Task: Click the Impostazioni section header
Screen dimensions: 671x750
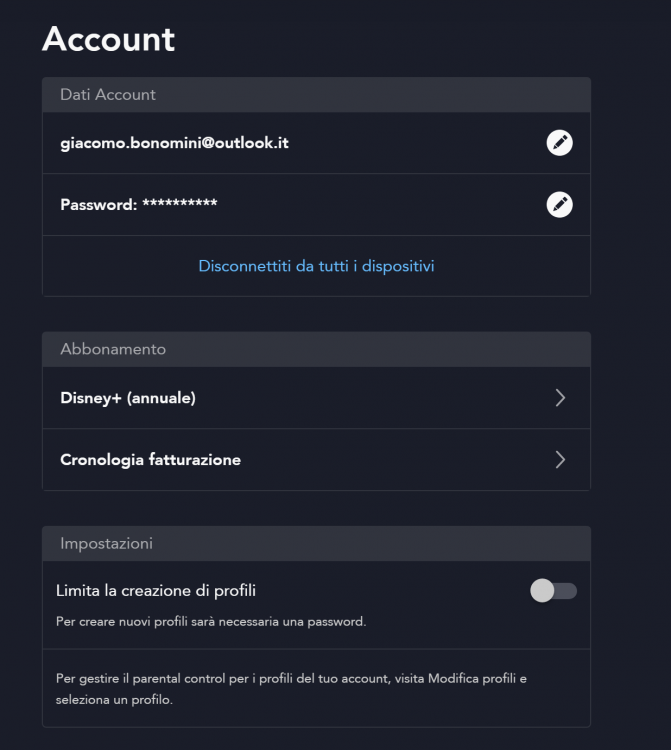Action: tap(106, 544)
